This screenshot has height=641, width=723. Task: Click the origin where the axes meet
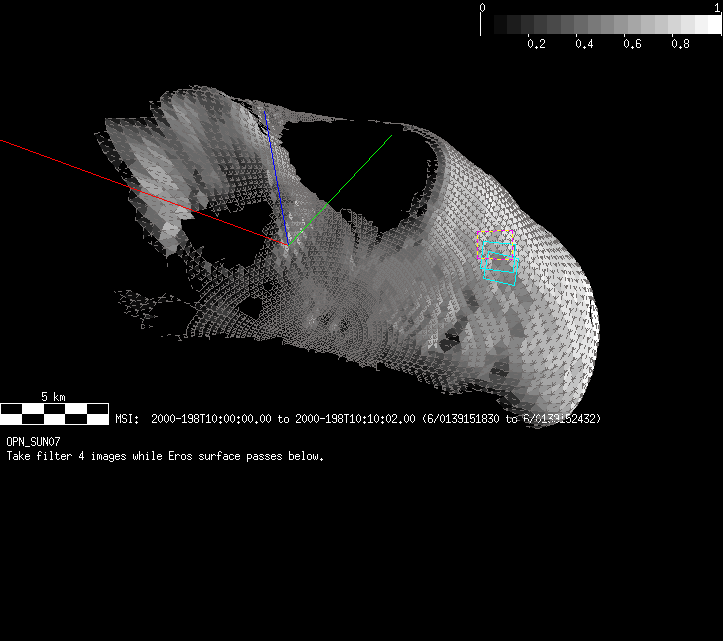[x=288, y=242]
